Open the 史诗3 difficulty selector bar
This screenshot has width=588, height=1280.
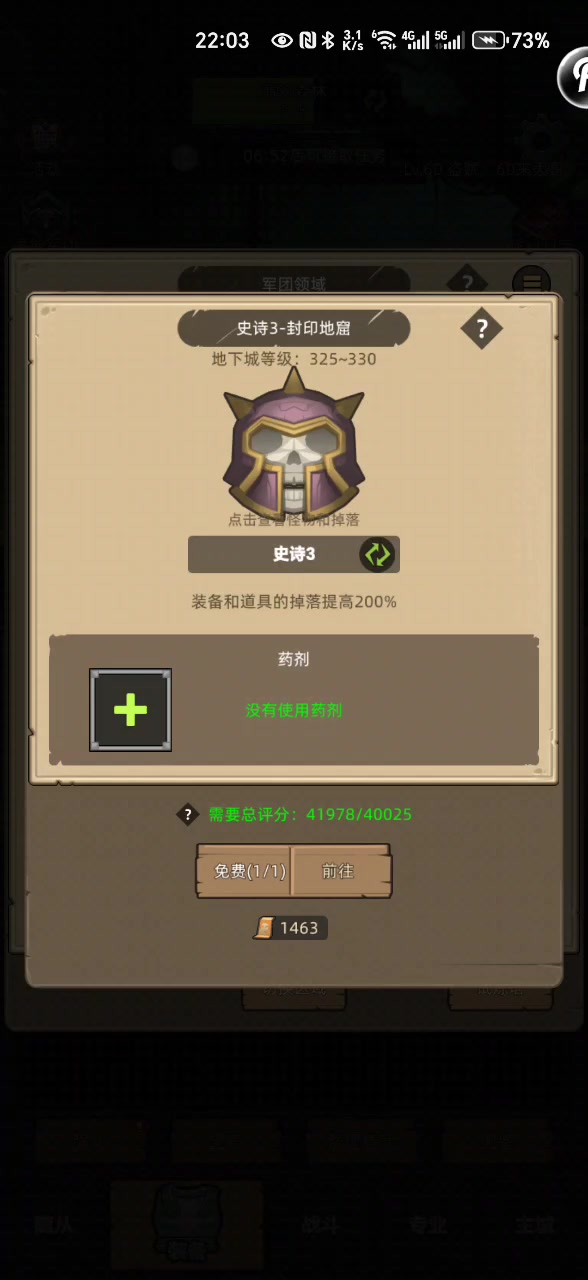294,554
